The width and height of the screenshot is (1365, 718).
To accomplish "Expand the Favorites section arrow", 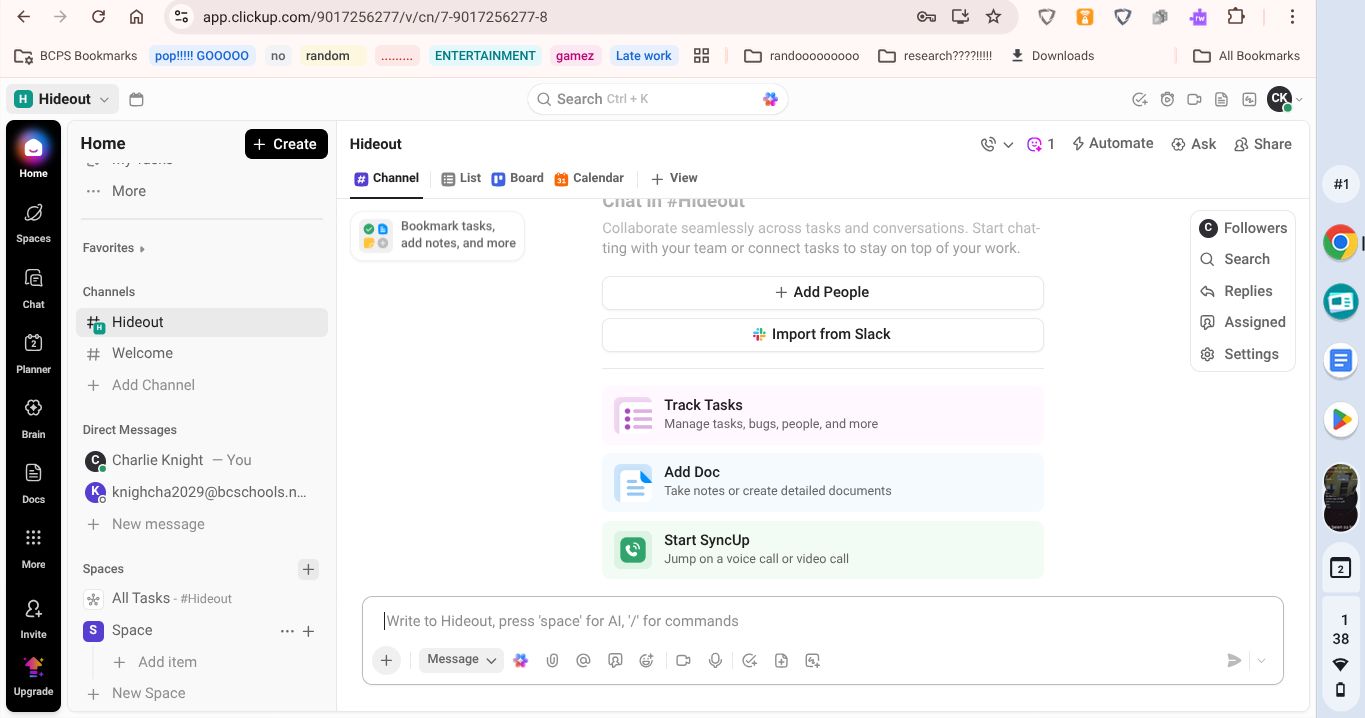I will [x=142, y=248].
